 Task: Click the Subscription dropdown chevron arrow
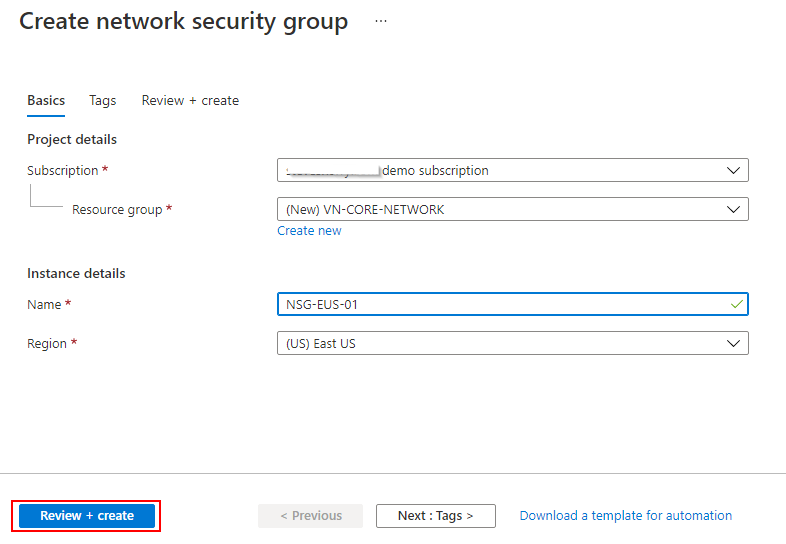click(x=734, y=170)
